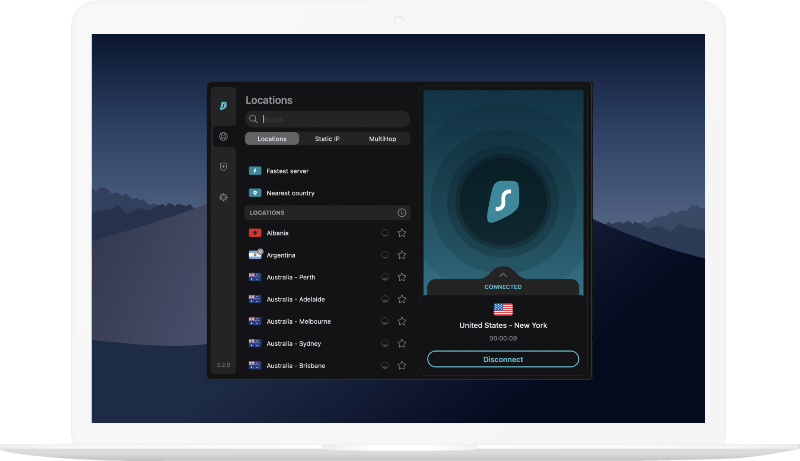Switch to the MultiHop tab
Viewport: 800px width, 461px height.
click(383, 139)
